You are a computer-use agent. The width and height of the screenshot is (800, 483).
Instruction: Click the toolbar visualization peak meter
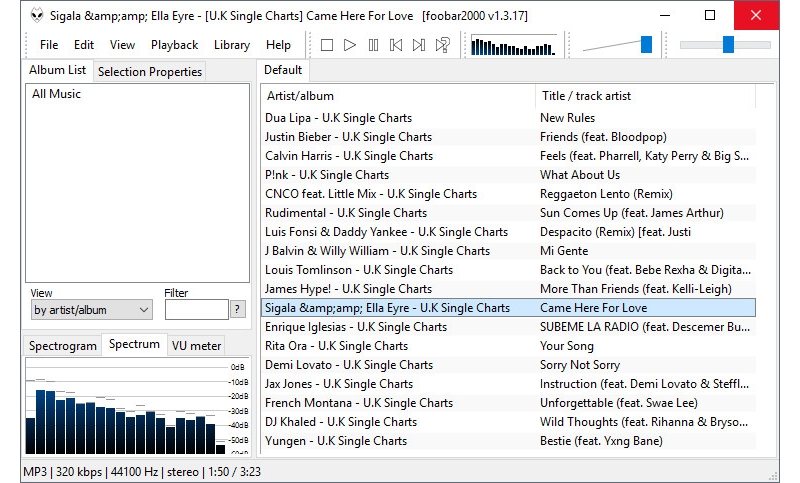[513, 45]
